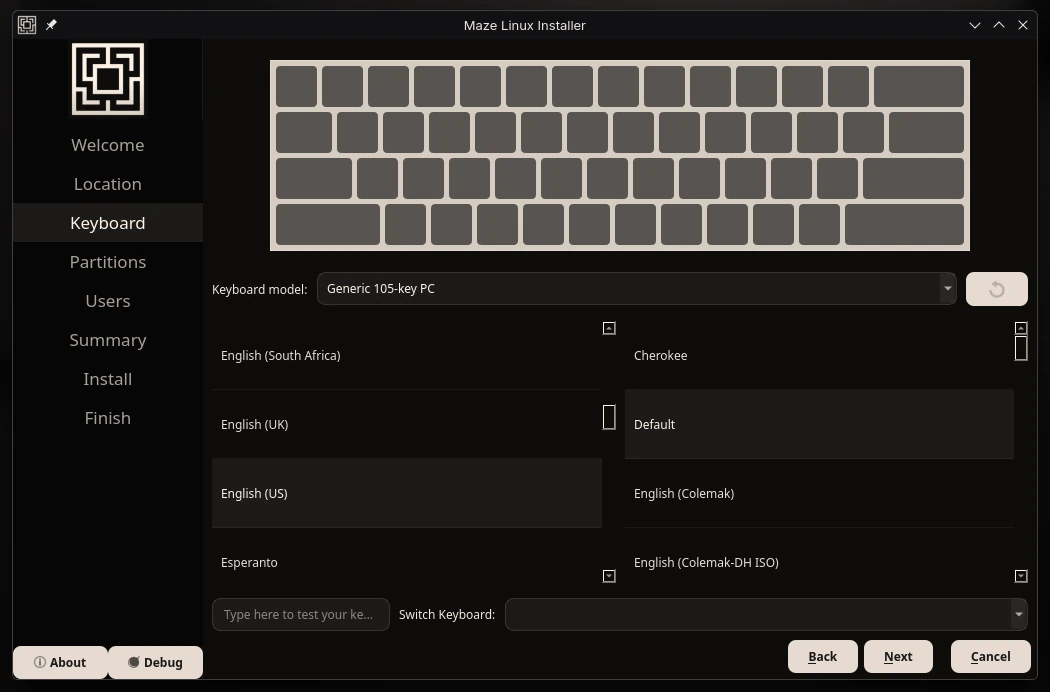The width and height of the screenshot is (1050, 692).
Task: Click the Next button
Action: [x=898, y=656]
